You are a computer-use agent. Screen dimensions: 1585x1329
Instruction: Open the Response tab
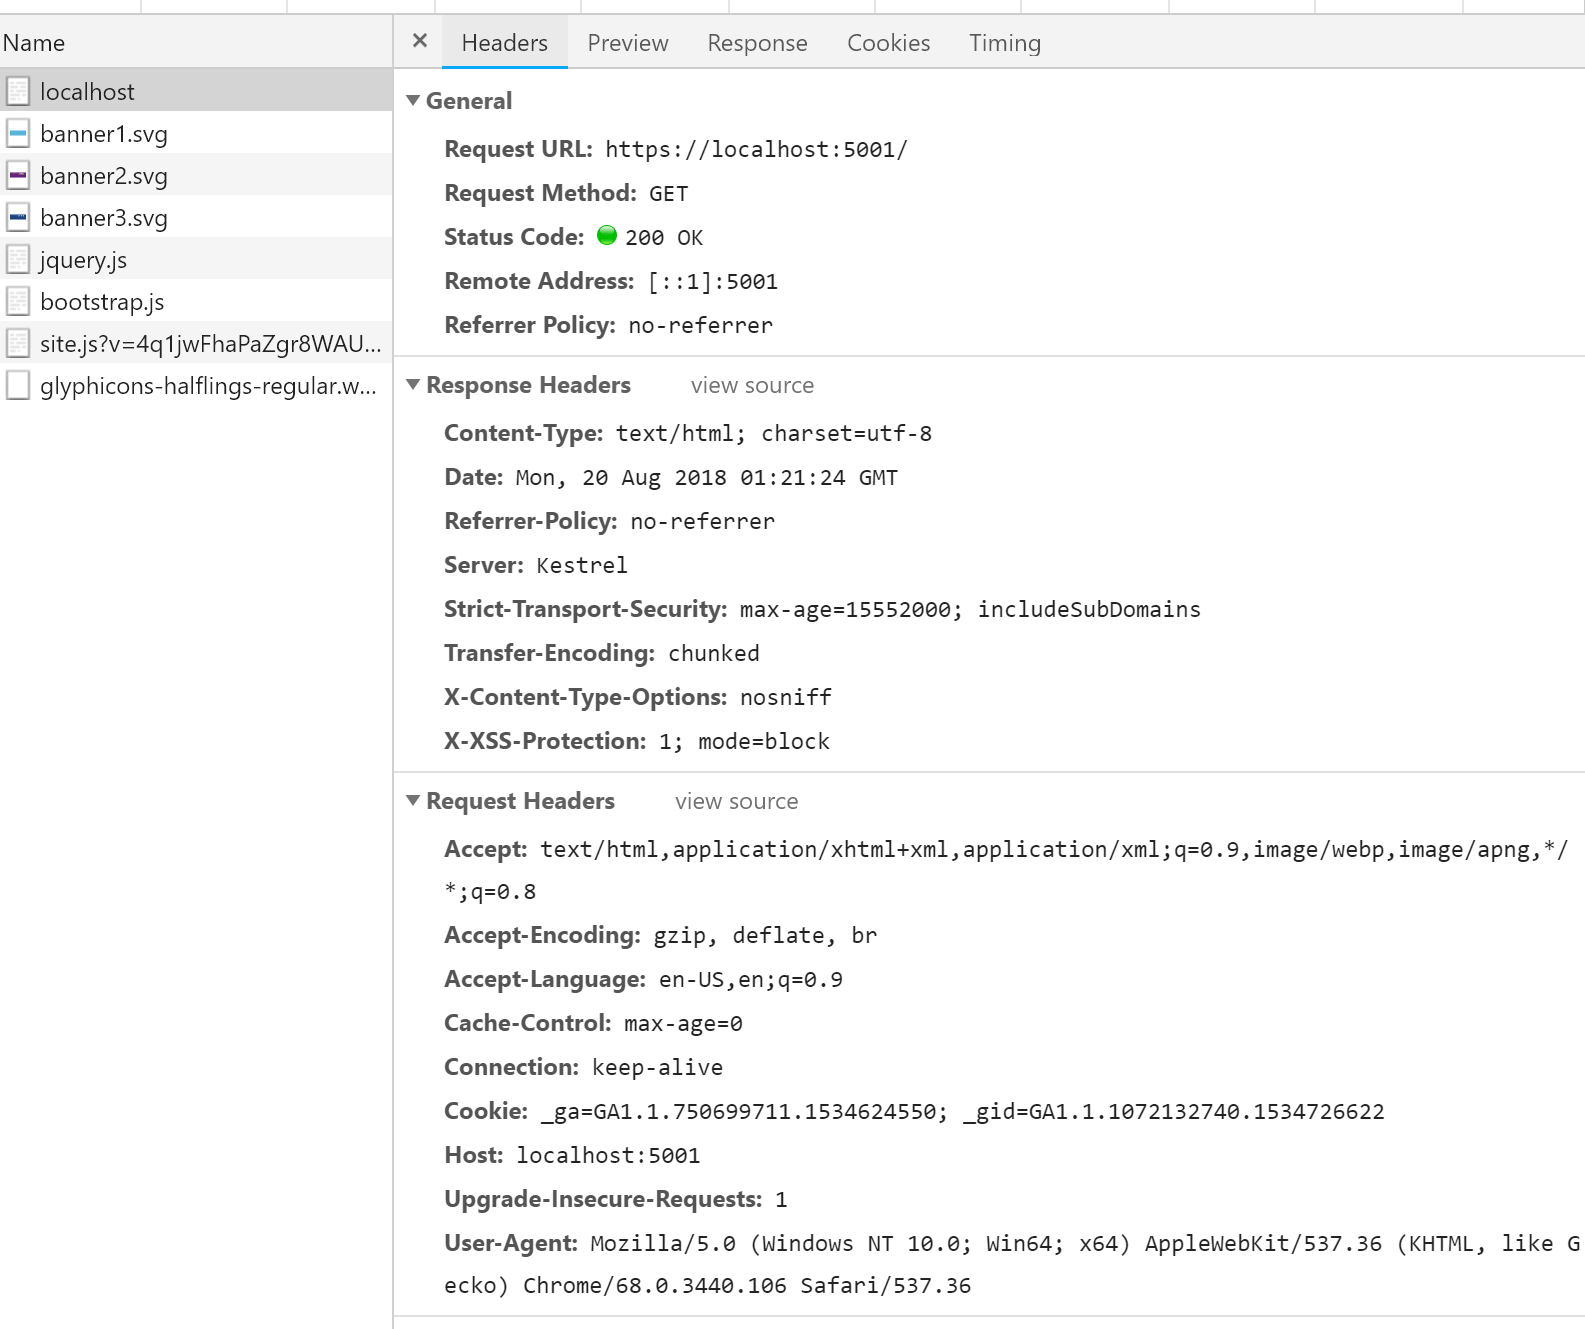coord(757,43)
